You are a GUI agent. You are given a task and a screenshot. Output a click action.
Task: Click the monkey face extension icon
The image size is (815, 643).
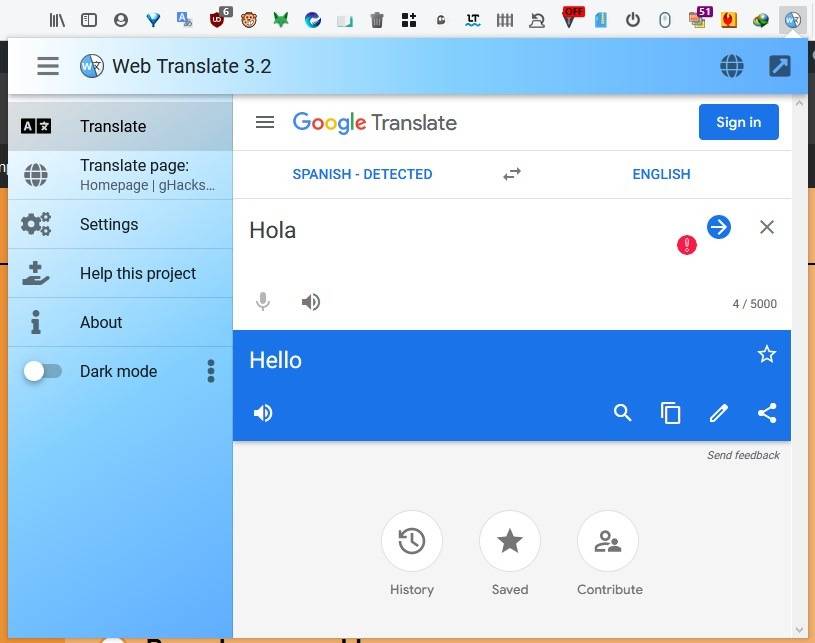[249, 20]
